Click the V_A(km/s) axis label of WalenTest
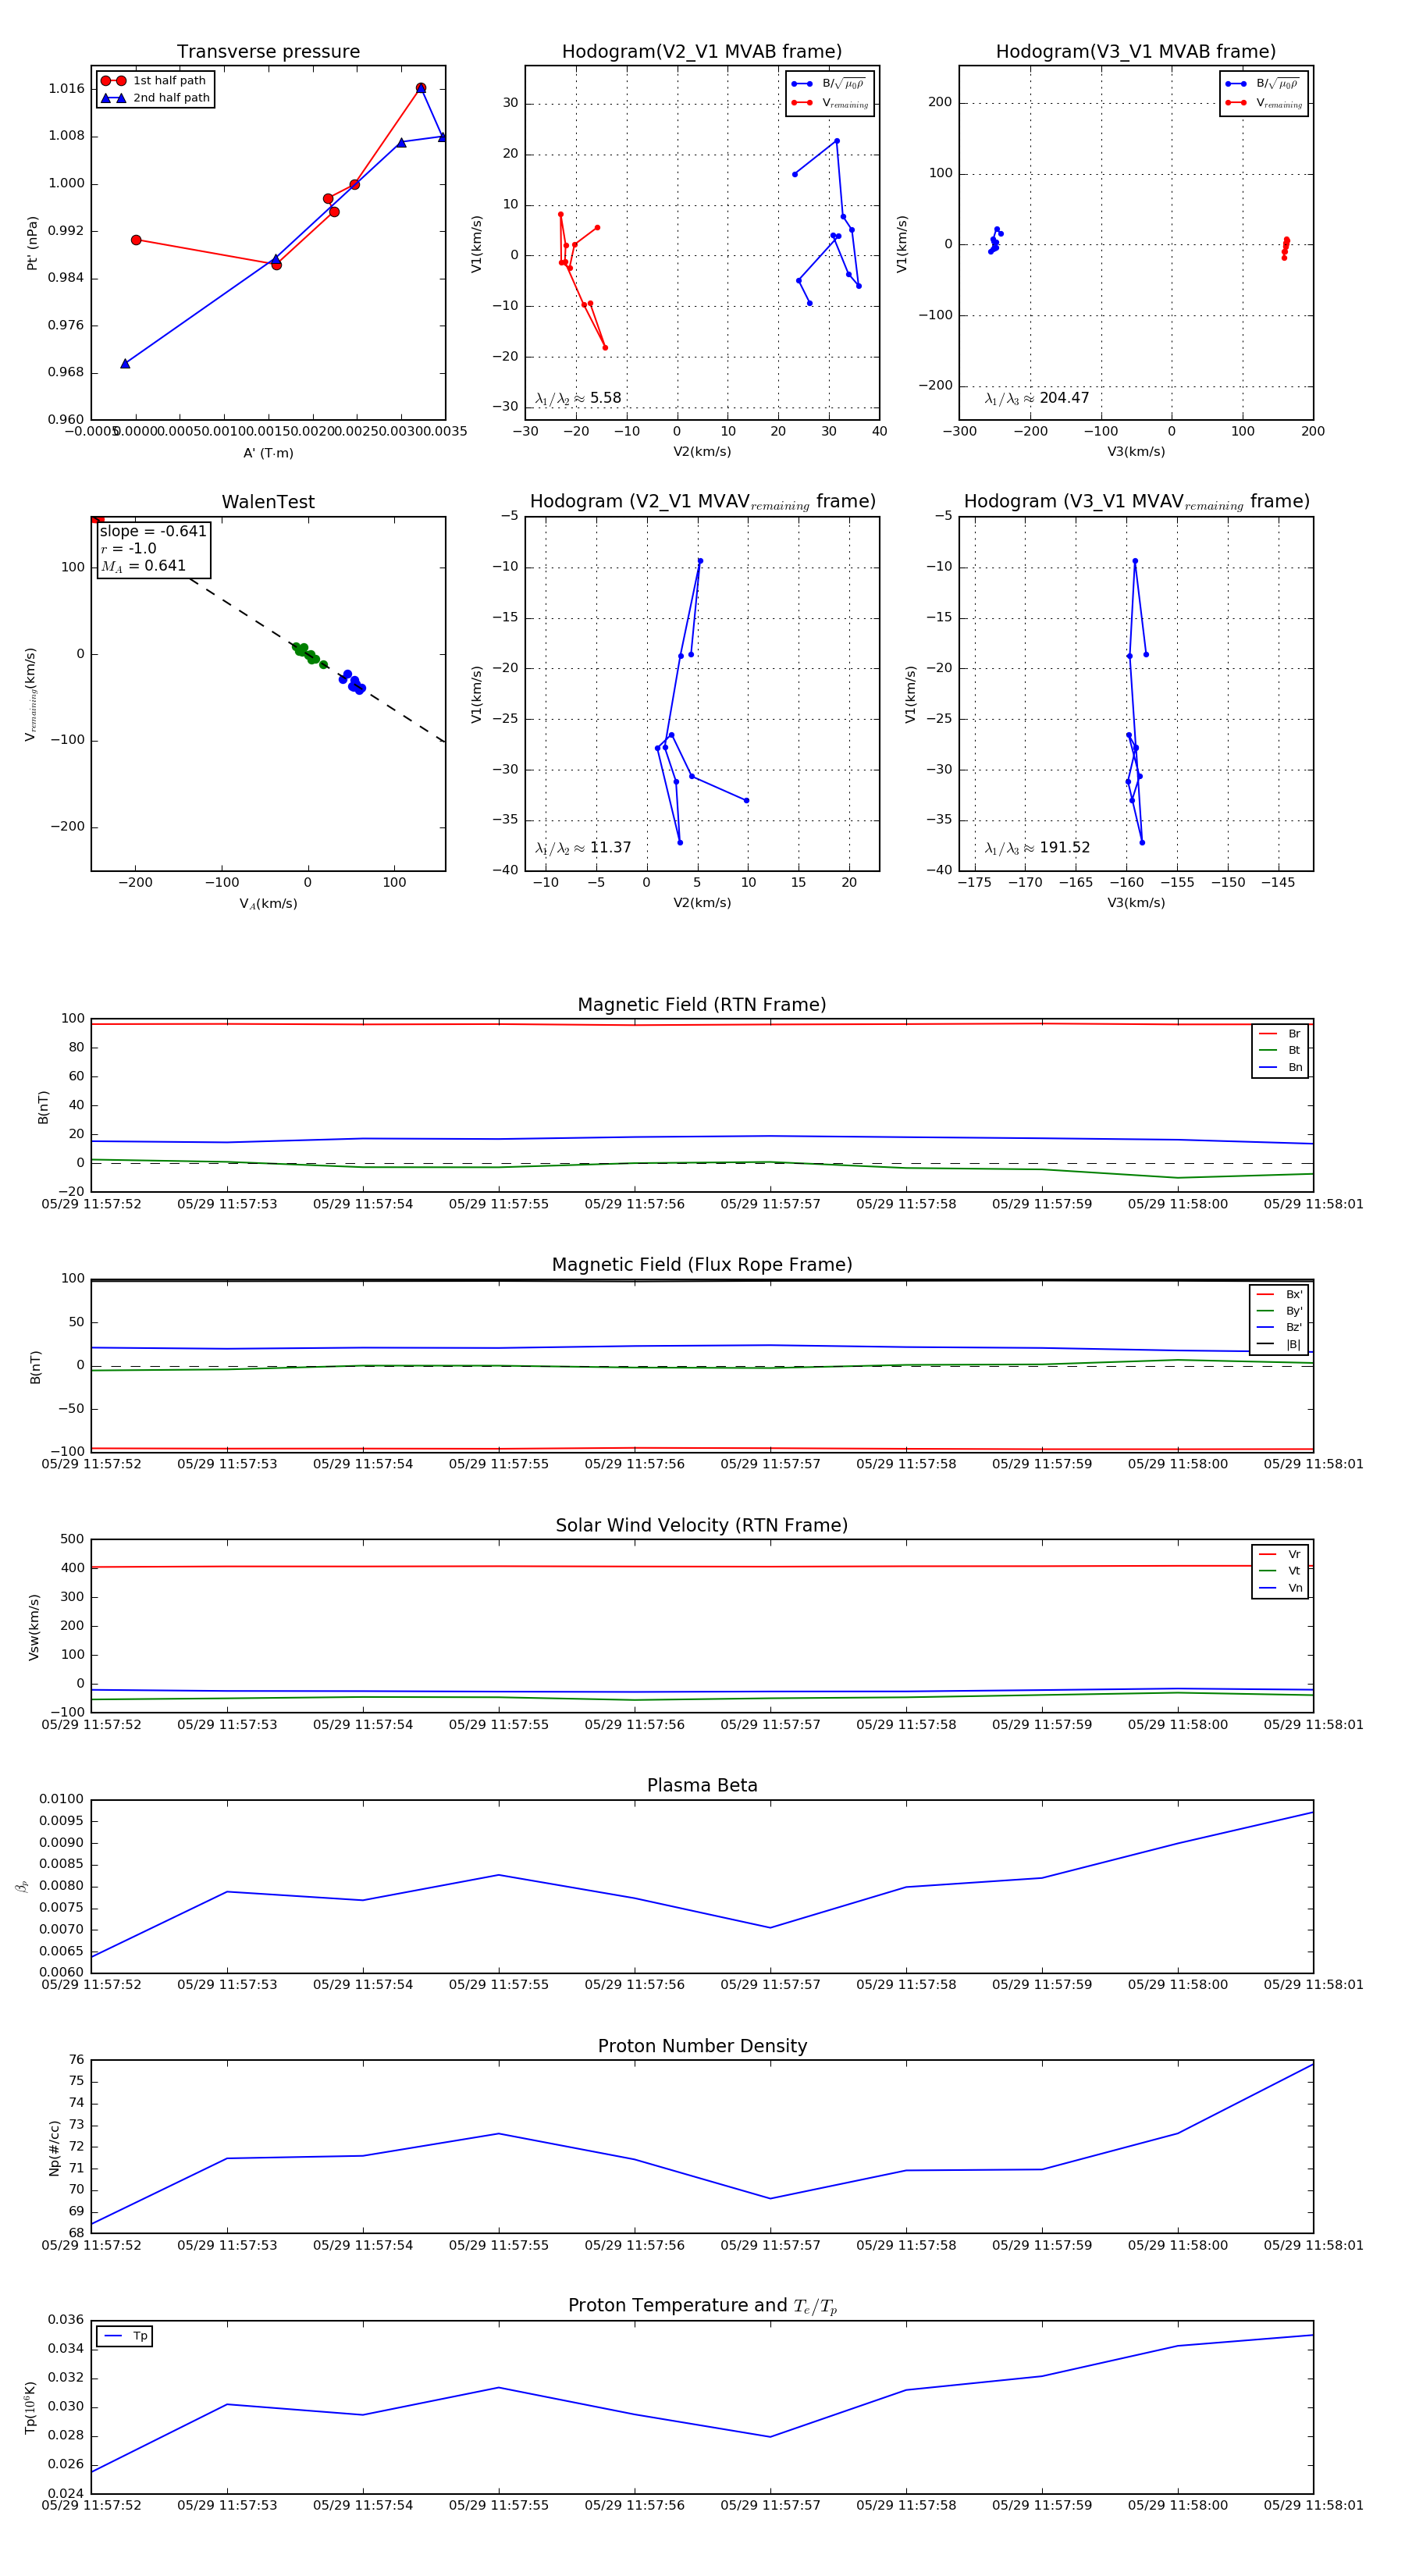1405x2576 pixels. point(268,903)
